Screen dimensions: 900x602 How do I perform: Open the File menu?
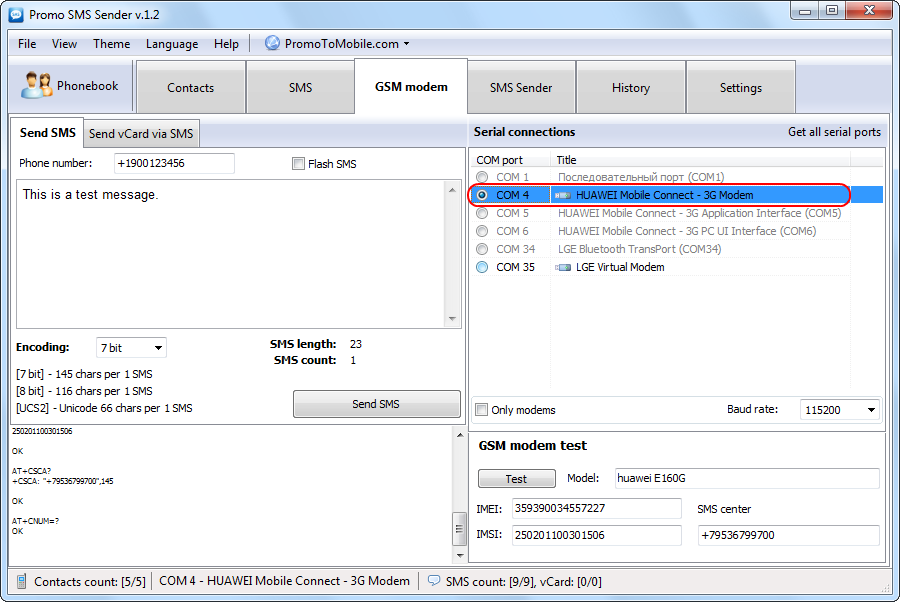(x=27, y=44)
